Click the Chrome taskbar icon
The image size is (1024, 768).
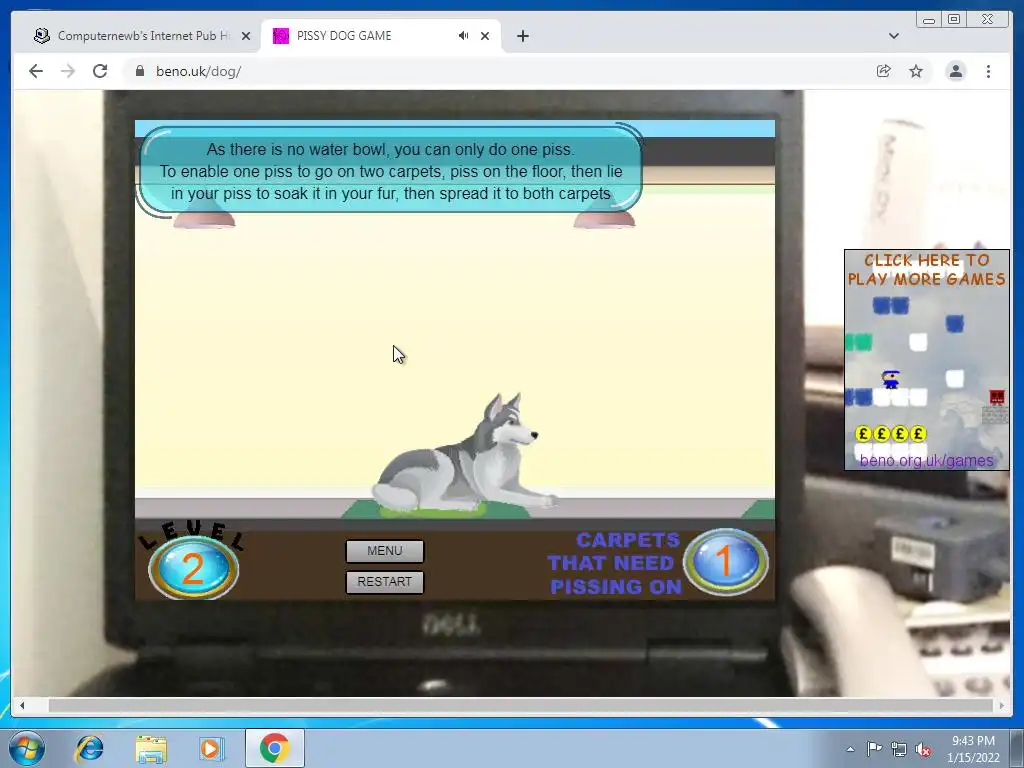274,748
